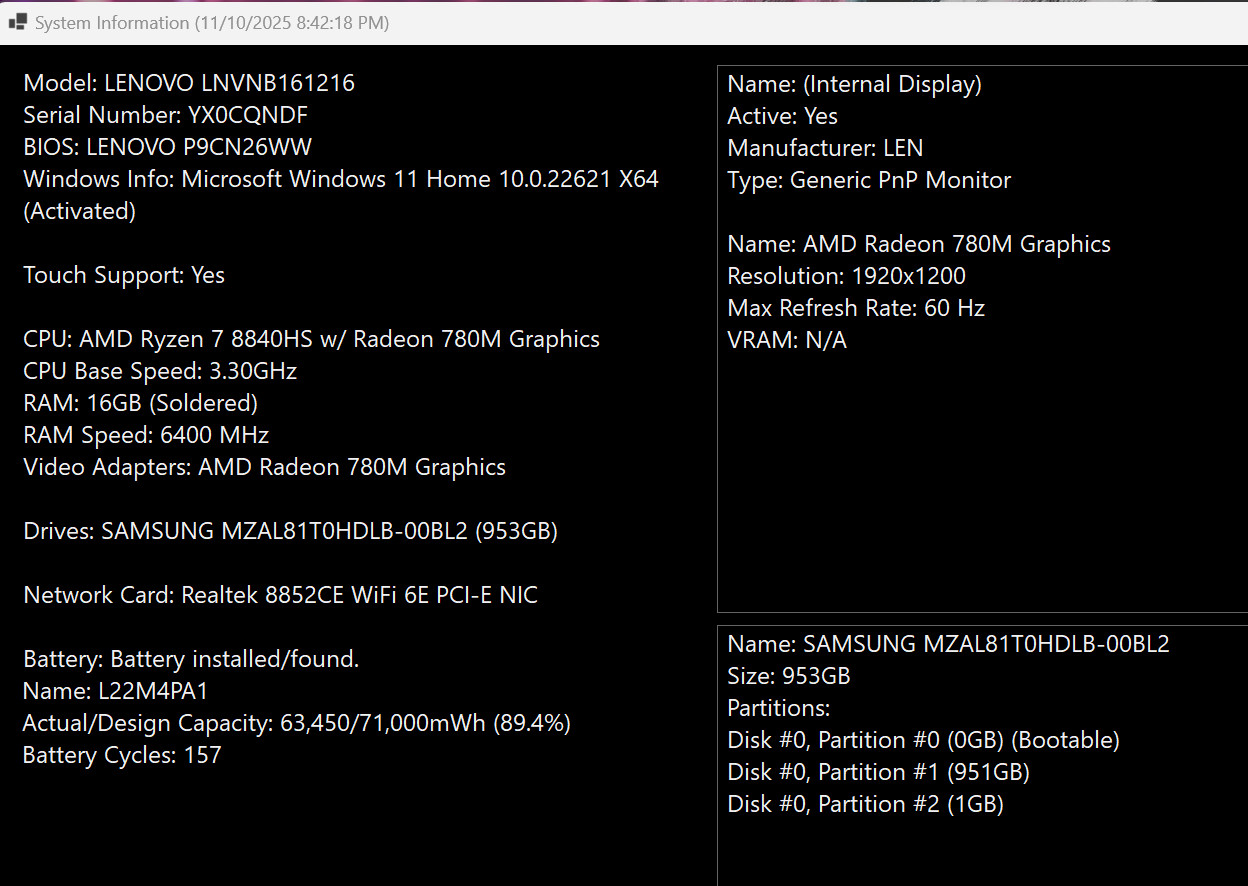Select the RAM Speed 6400 MHz line

click(146, 435)
